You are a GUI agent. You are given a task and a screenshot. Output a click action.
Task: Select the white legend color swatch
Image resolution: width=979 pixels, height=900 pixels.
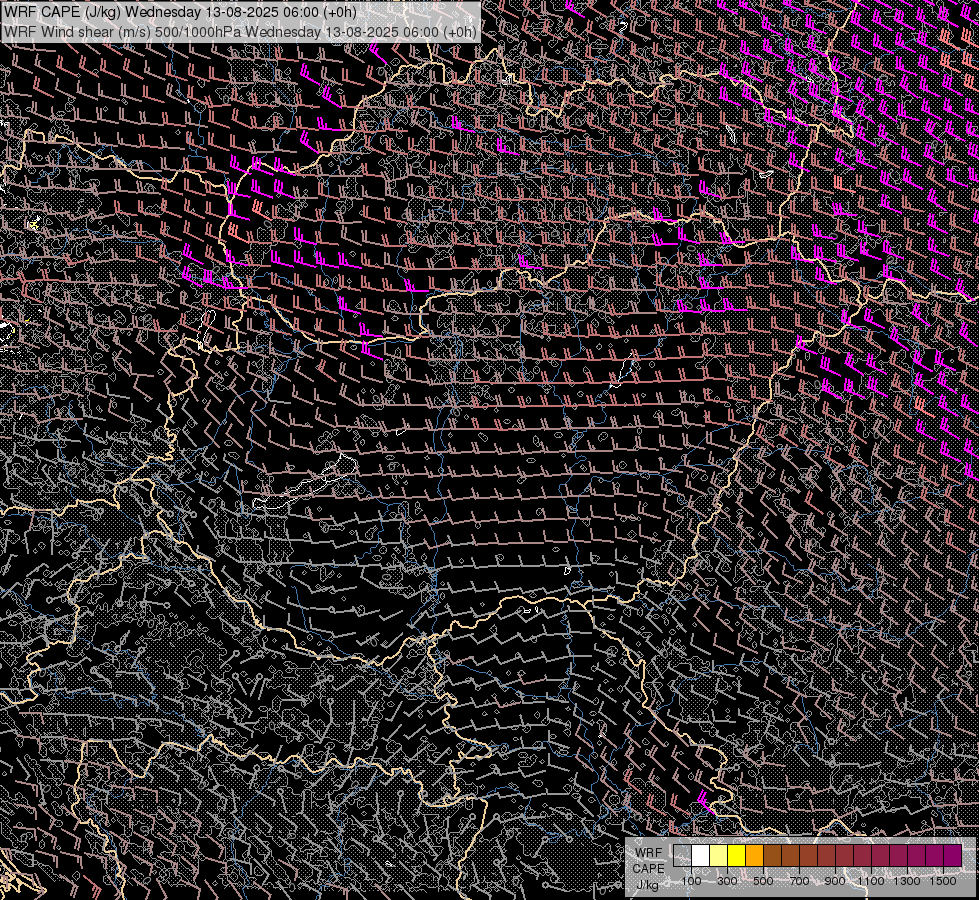coord(701,855)
